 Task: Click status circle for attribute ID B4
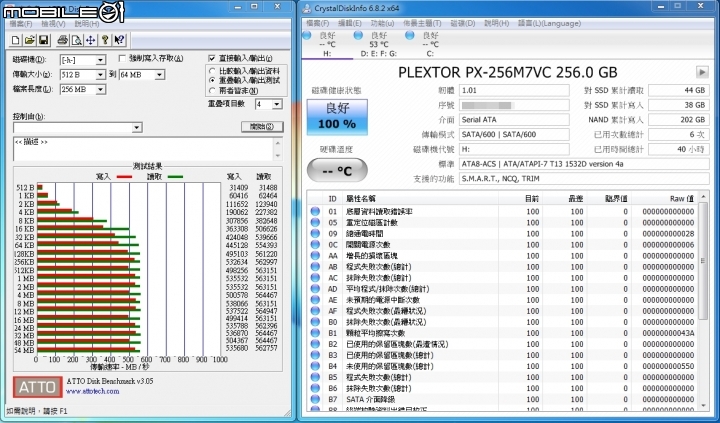click(x=315, y=366)
